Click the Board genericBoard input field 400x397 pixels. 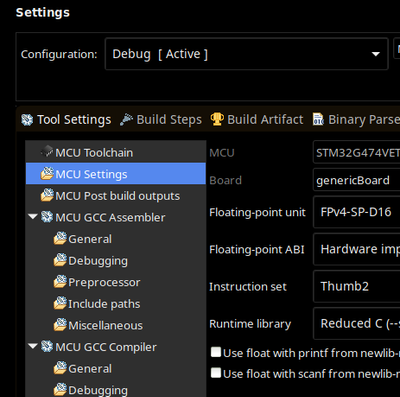tap(356, 180)
